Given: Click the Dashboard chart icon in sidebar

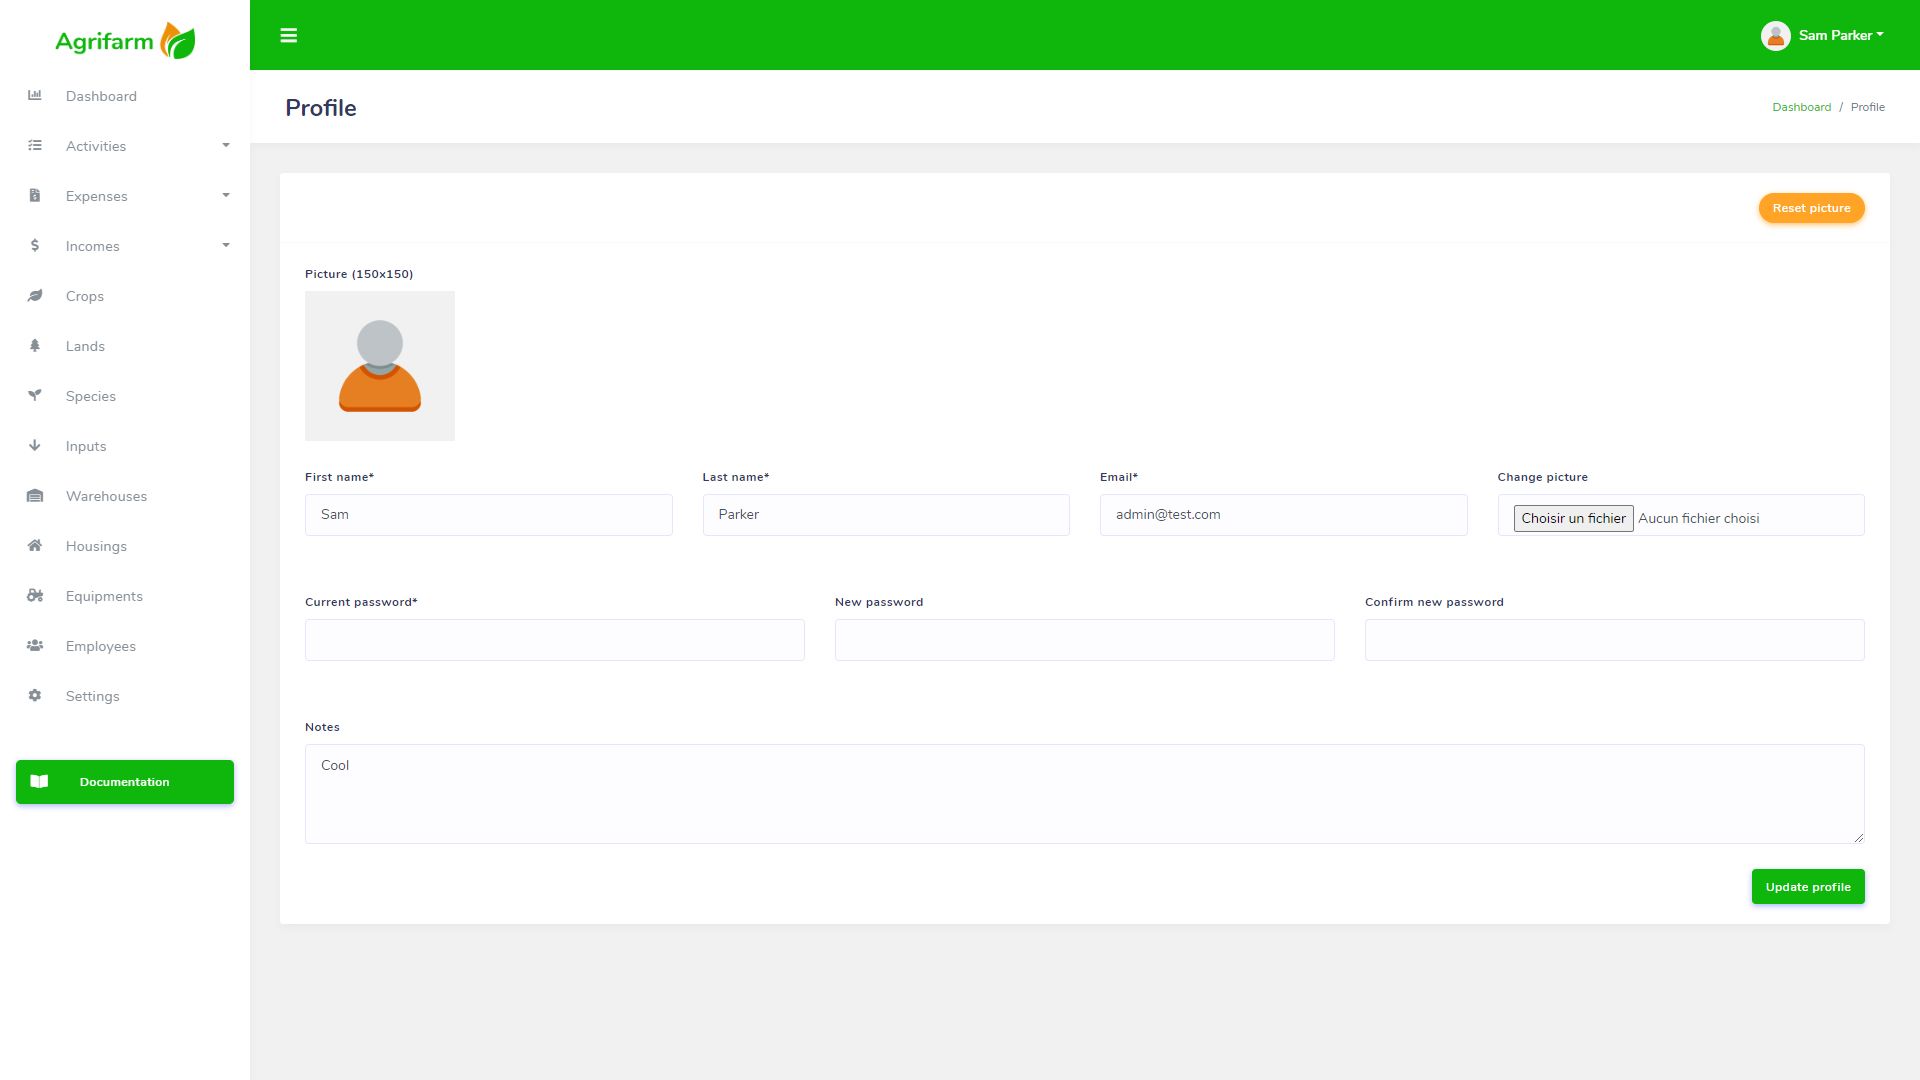Looking at the screenshot, I should pyautogui.click(x=35, y=96).
